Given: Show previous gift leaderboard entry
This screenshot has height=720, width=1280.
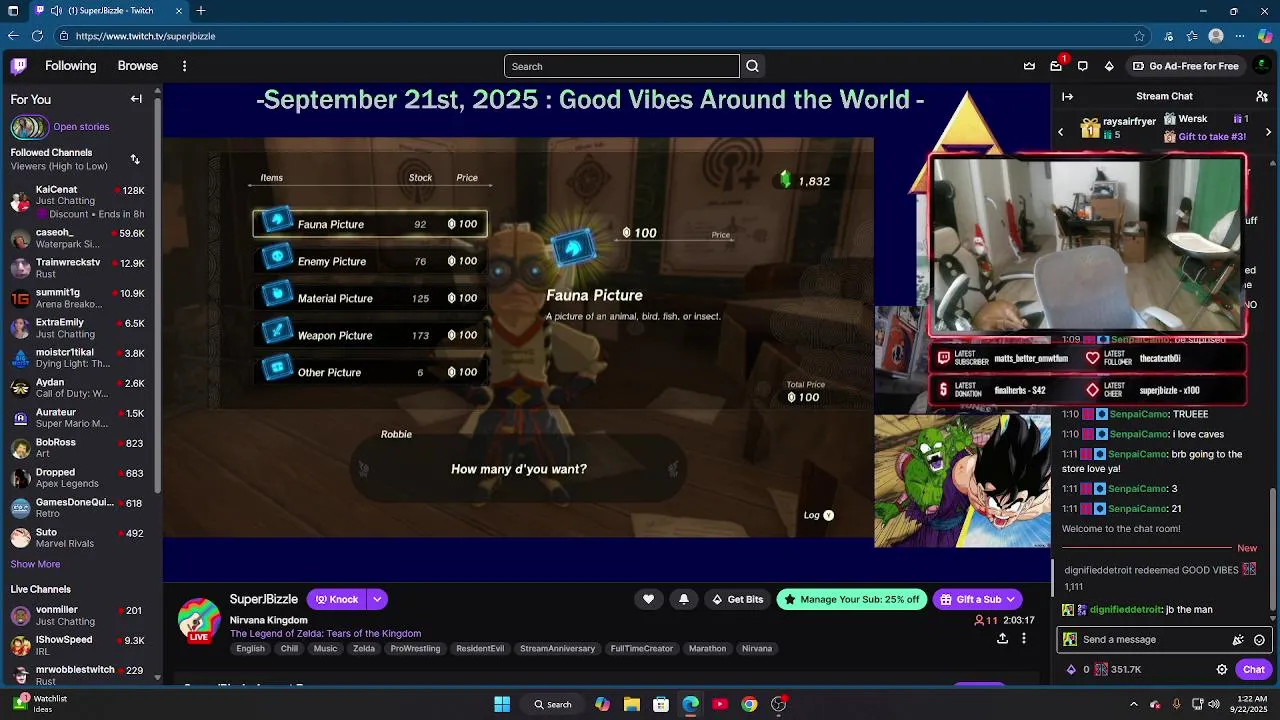Looking at the screenshot, I should pyautogui.click(x=1061, y=132).
